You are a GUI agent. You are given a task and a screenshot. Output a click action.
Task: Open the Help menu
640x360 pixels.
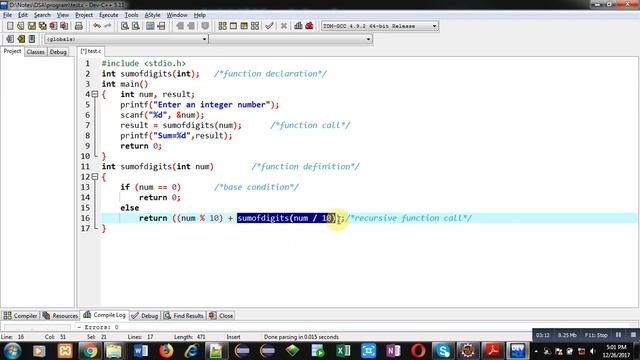click(x=200, y=15)
